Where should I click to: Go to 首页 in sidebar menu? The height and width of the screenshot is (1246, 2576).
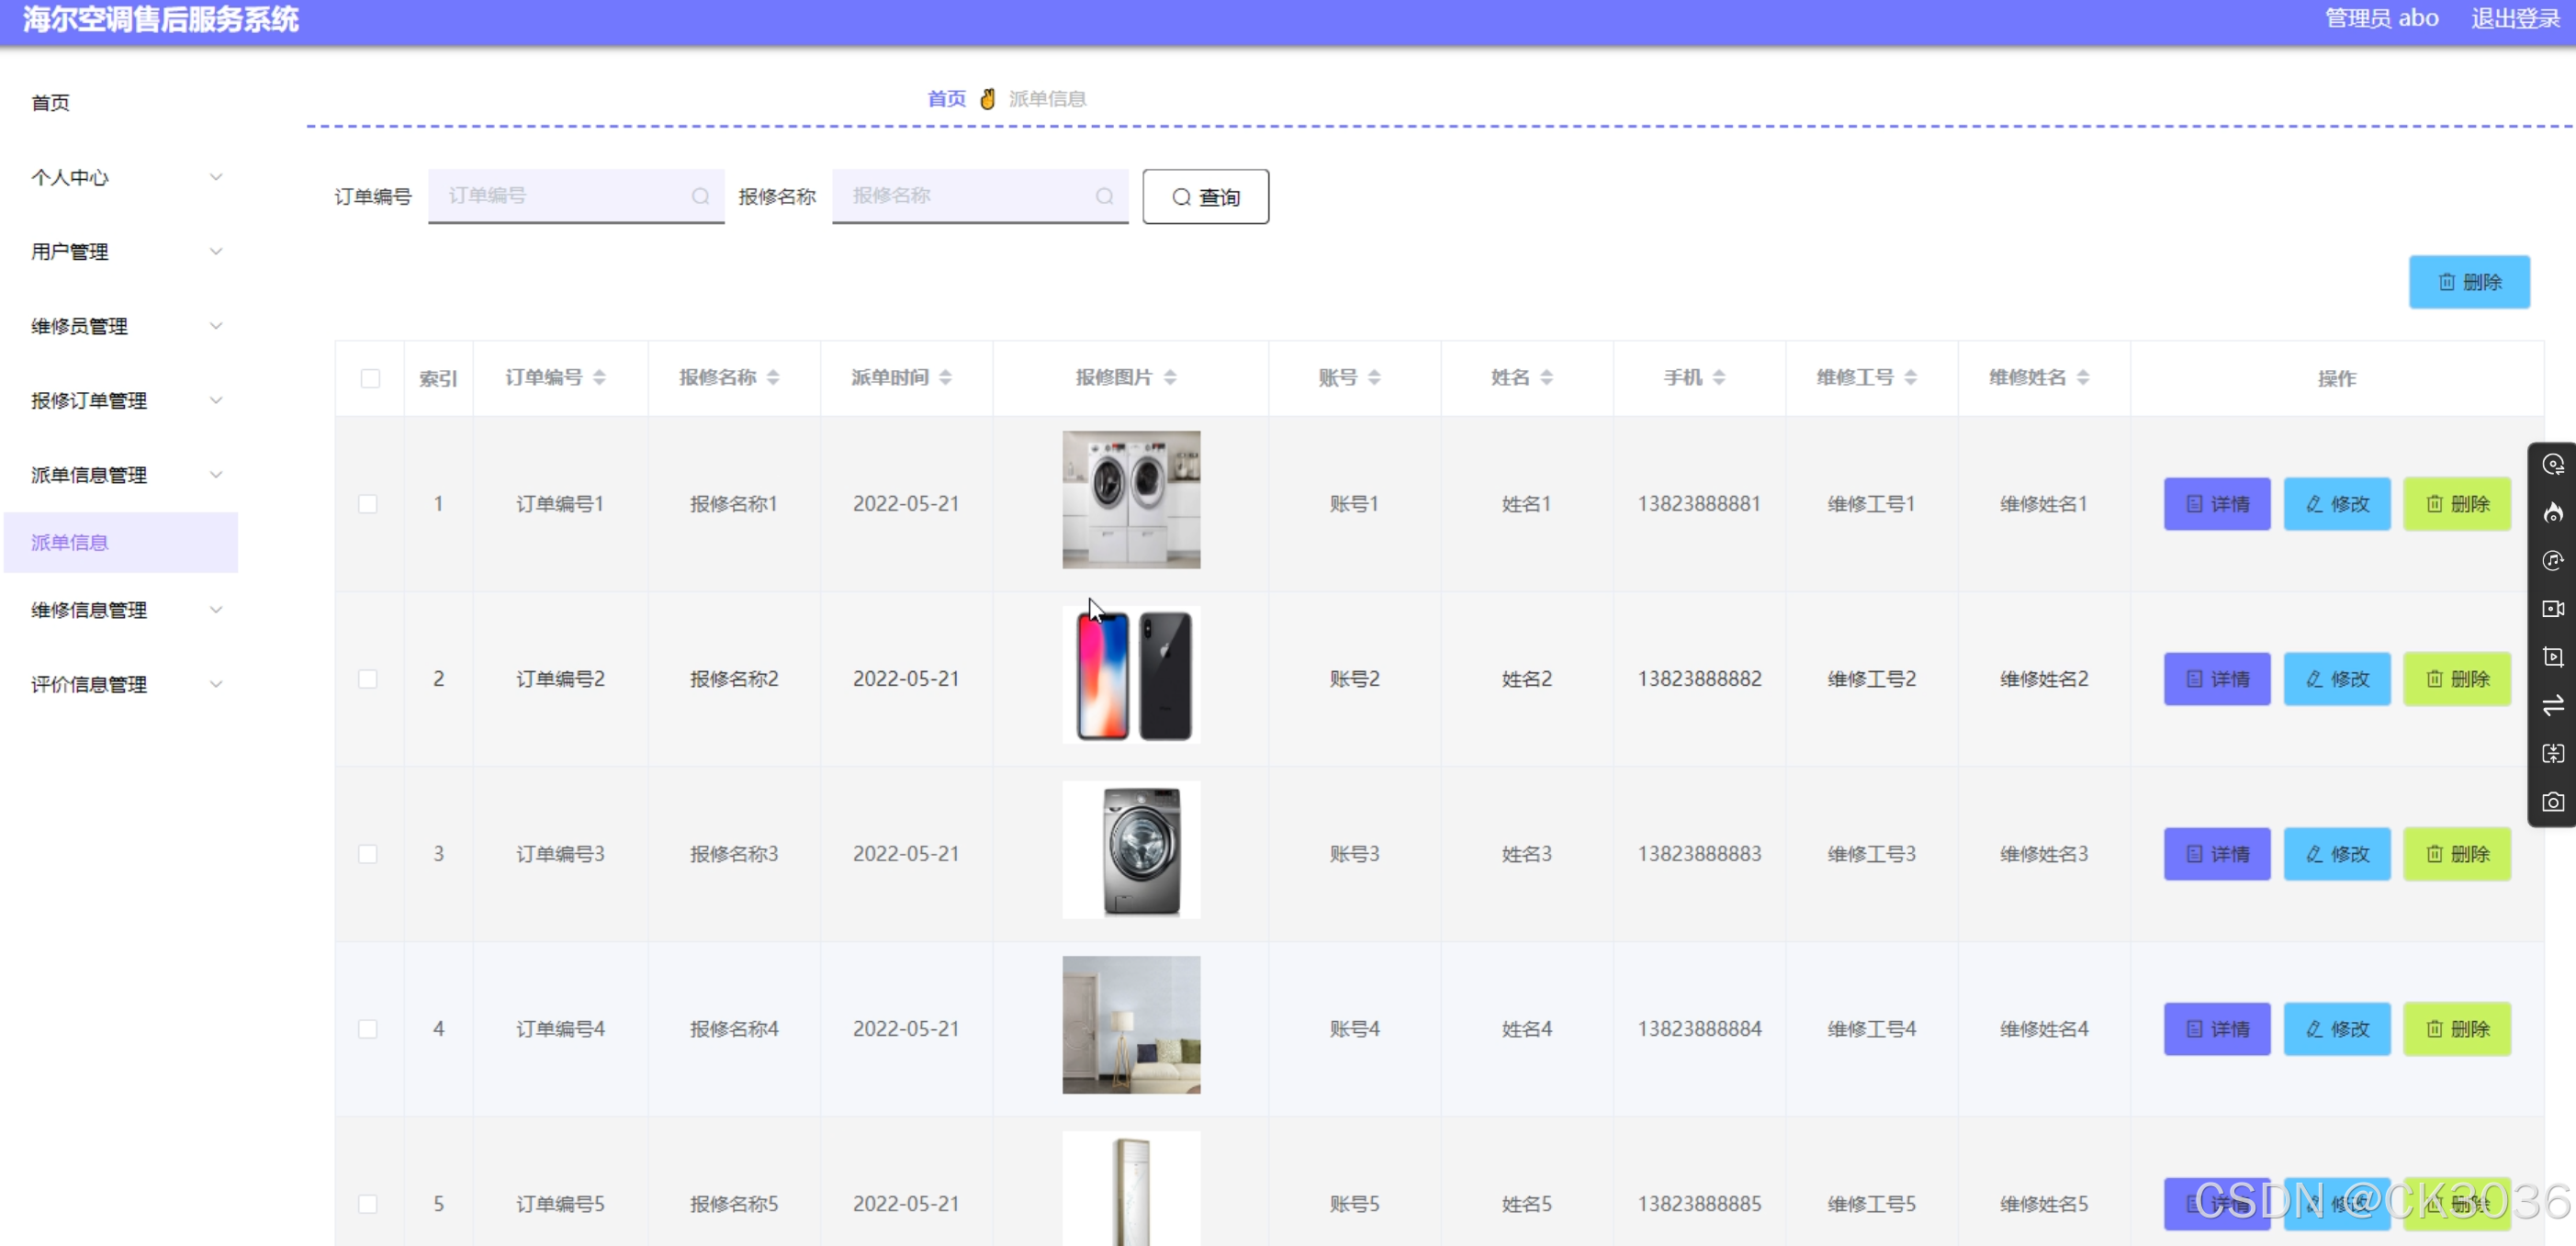pyautogui.click(x=50, y=102)
